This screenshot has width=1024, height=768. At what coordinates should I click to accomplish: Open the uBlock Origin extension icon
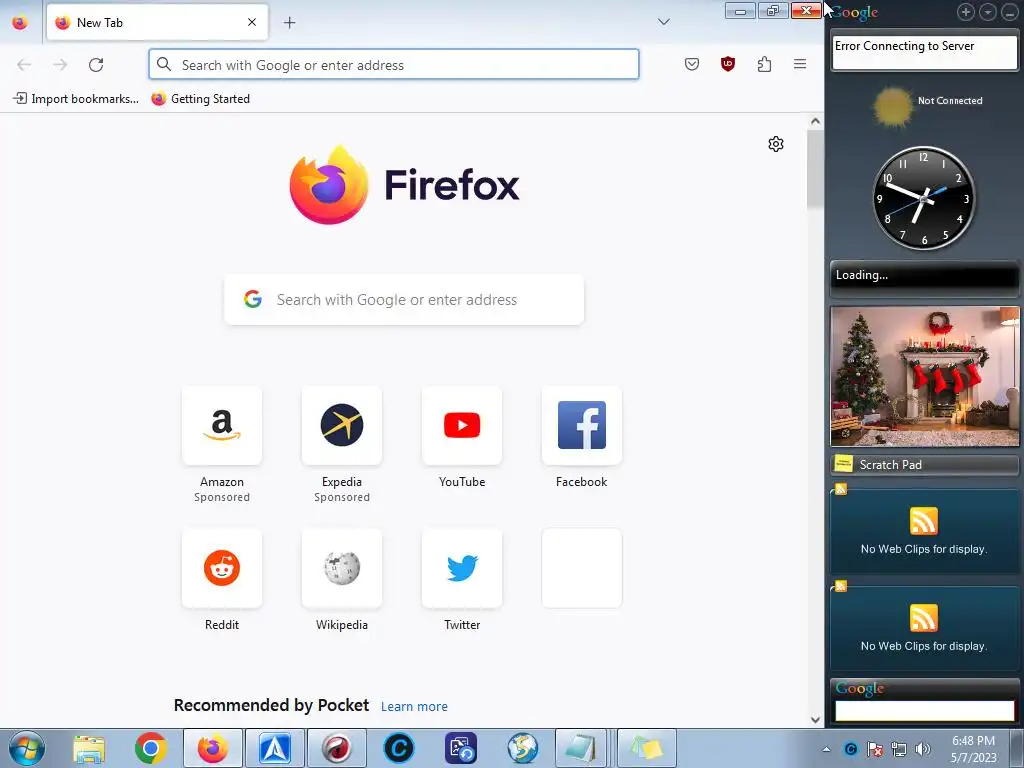tap(728, 64)
